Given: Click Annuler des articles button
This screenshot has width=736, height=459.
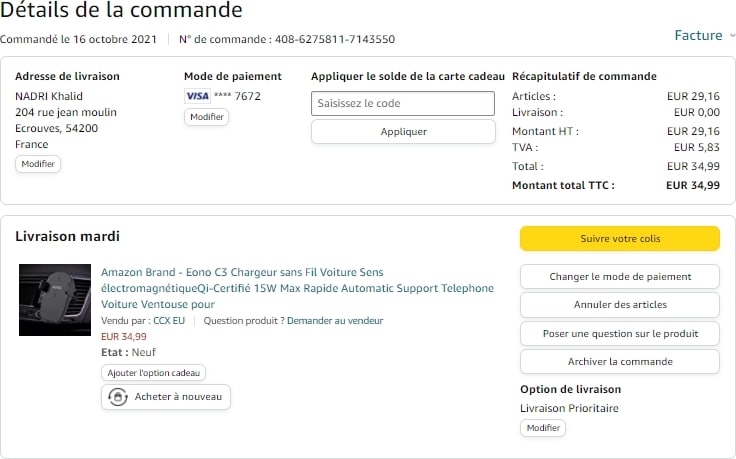Looking at the screenshot, I should [619, 305].
